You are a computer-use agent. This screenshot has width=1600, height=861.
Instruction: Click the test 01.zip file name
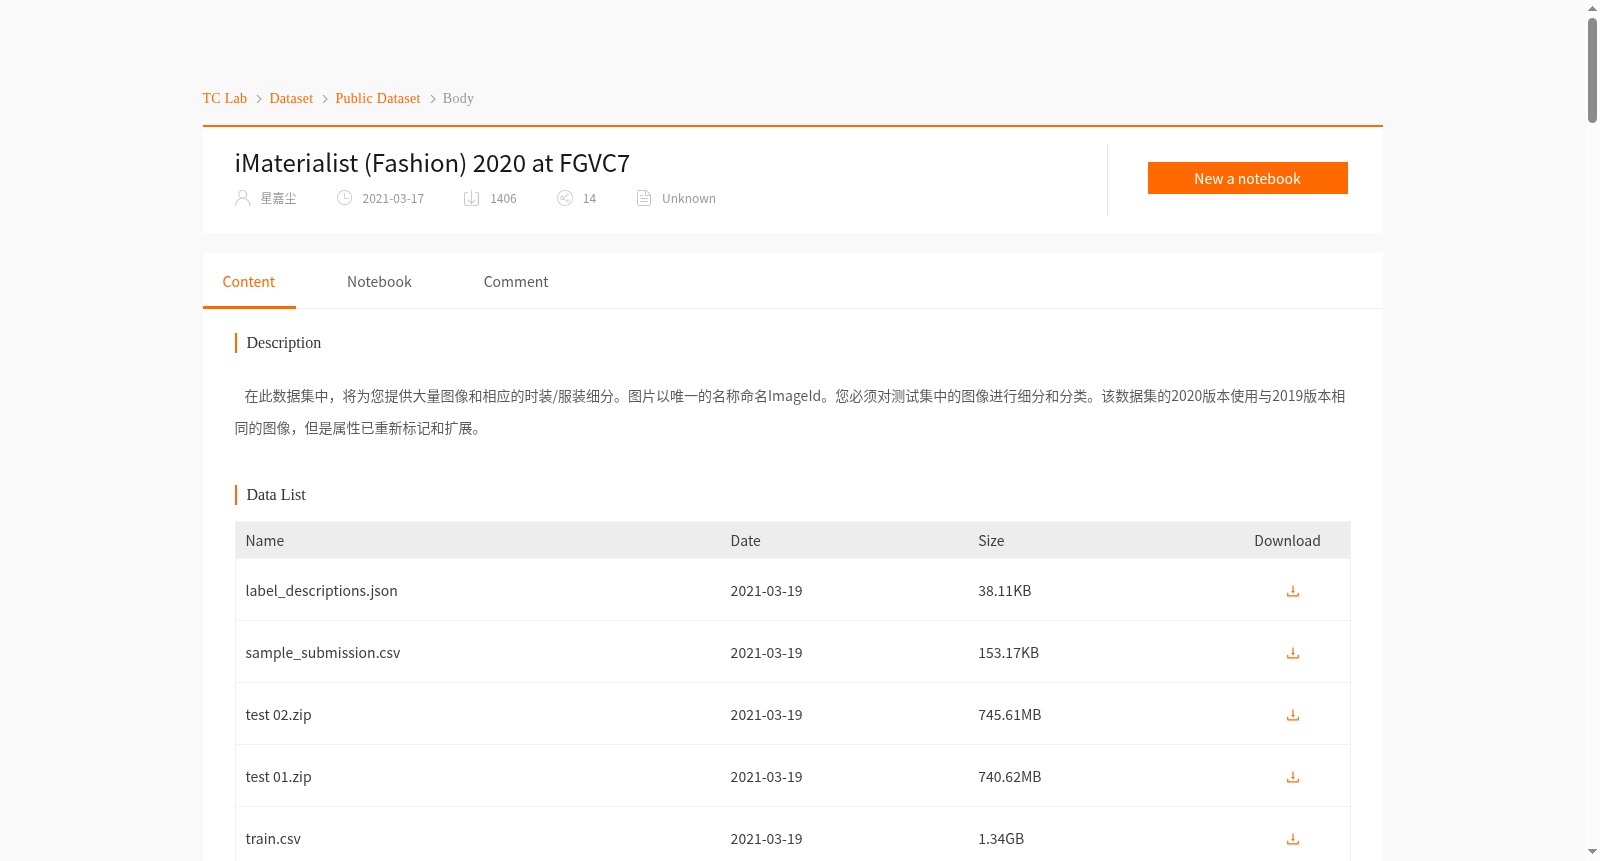tap(279, 777)
